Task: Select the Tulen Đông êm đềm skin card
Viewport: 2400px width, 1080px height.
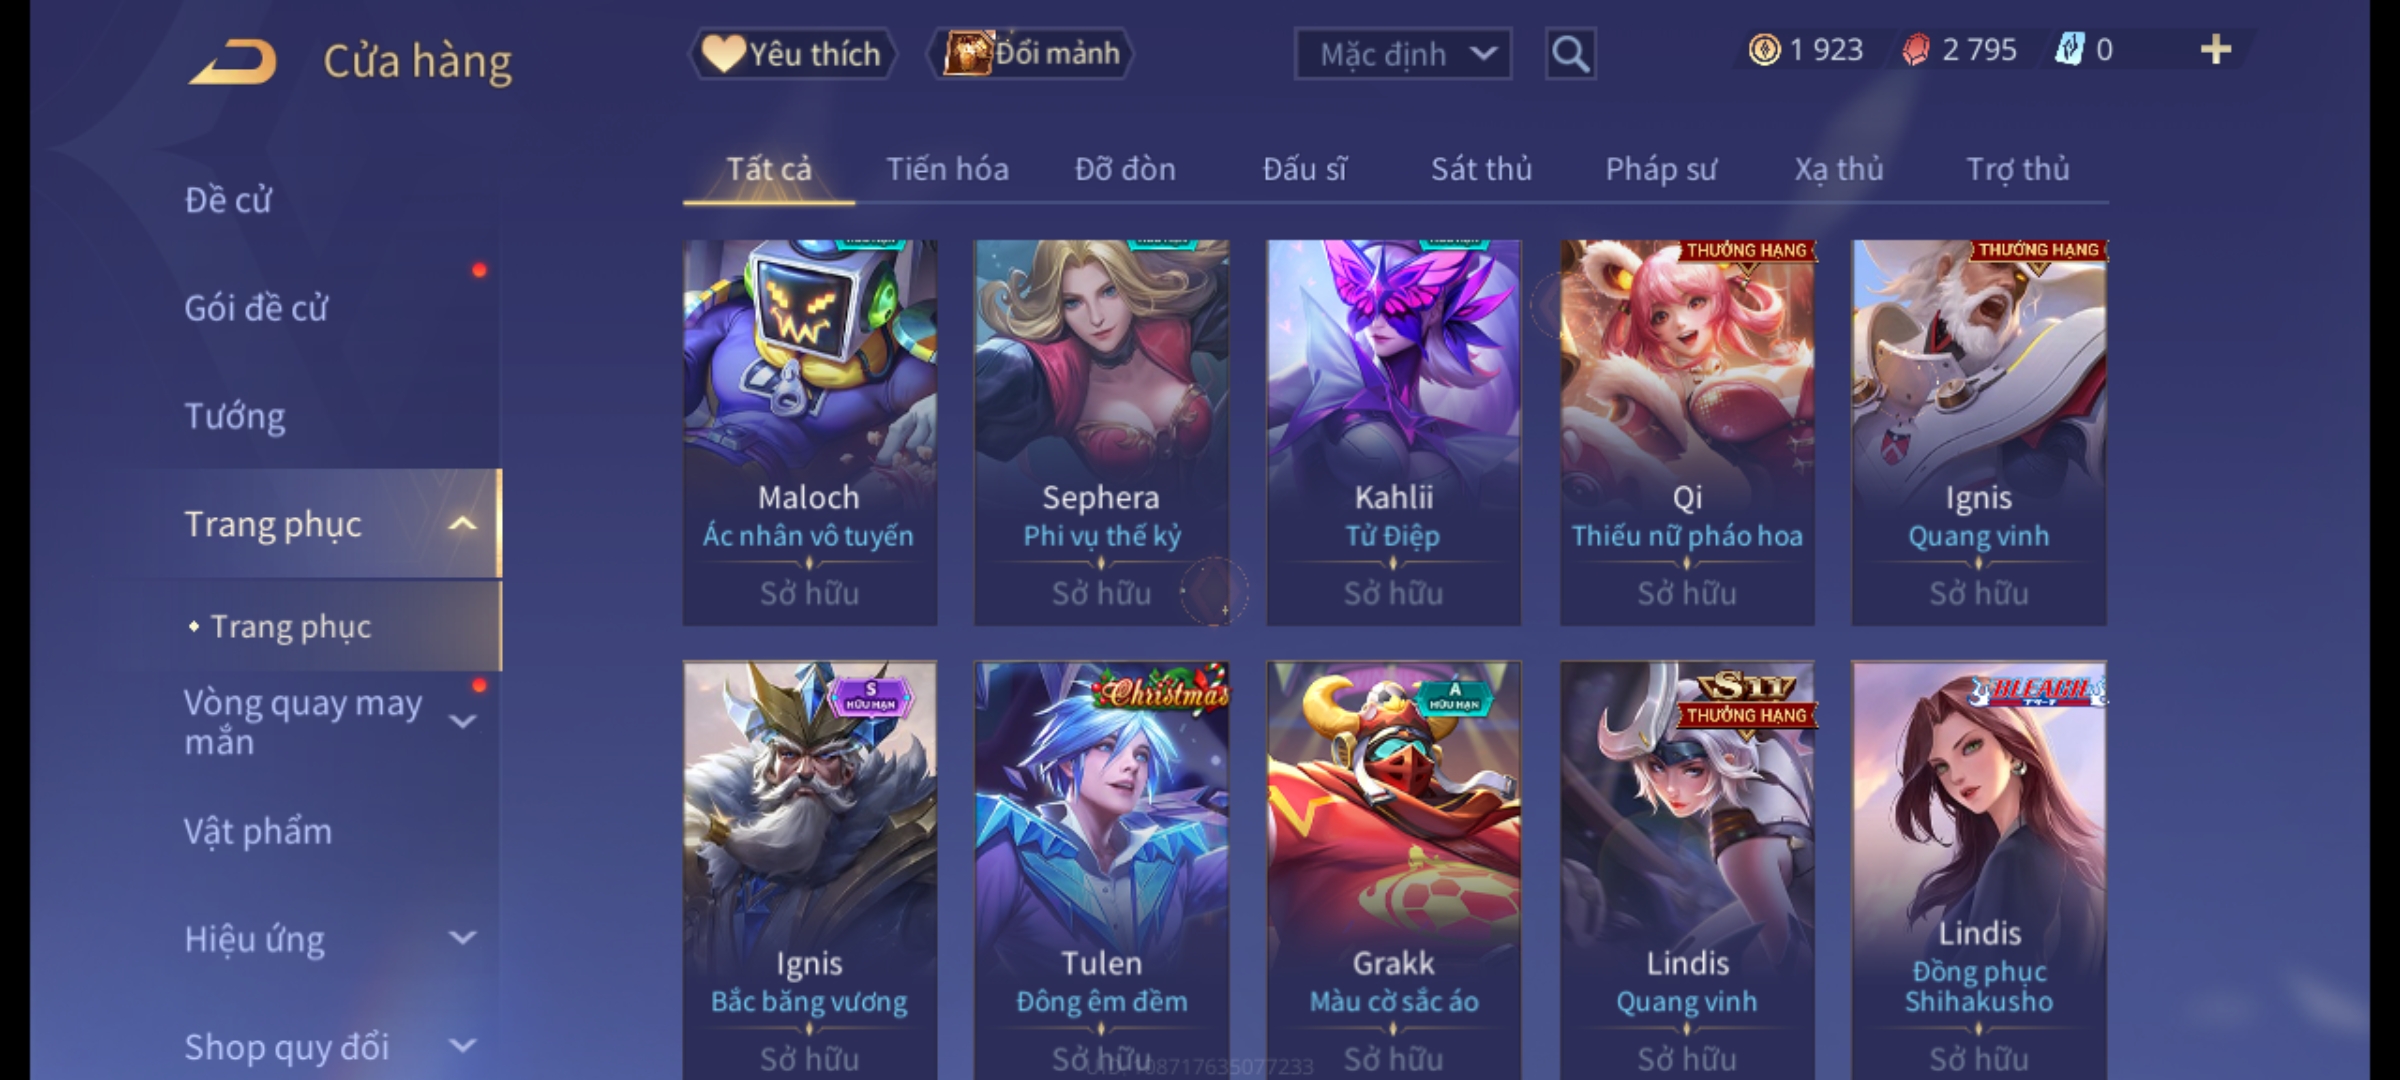Action: pyautogui.click(x=1102, y=870)
